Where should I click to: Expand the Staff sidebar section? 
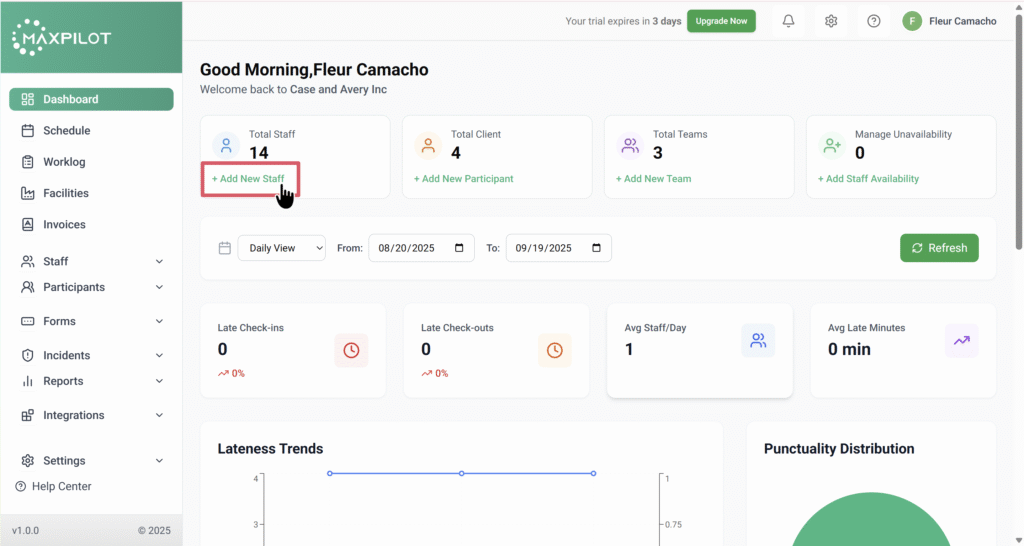[91, 261]
